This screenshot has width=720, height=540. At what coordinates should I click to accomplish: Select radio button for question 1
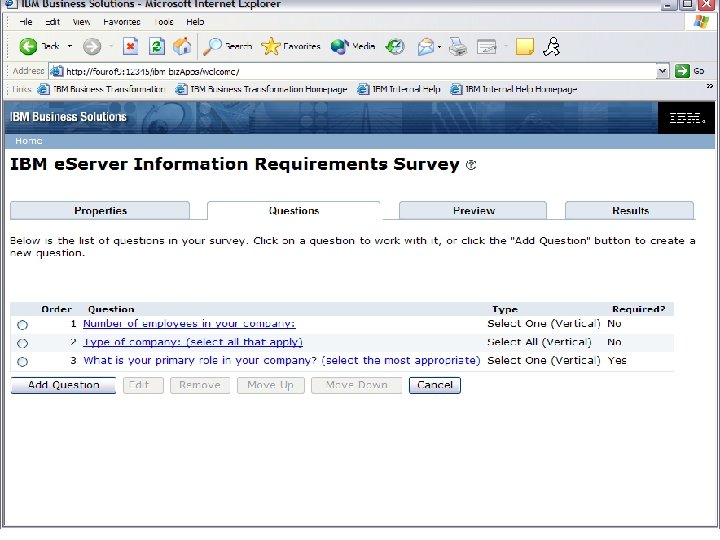click(x=22, y=325)
